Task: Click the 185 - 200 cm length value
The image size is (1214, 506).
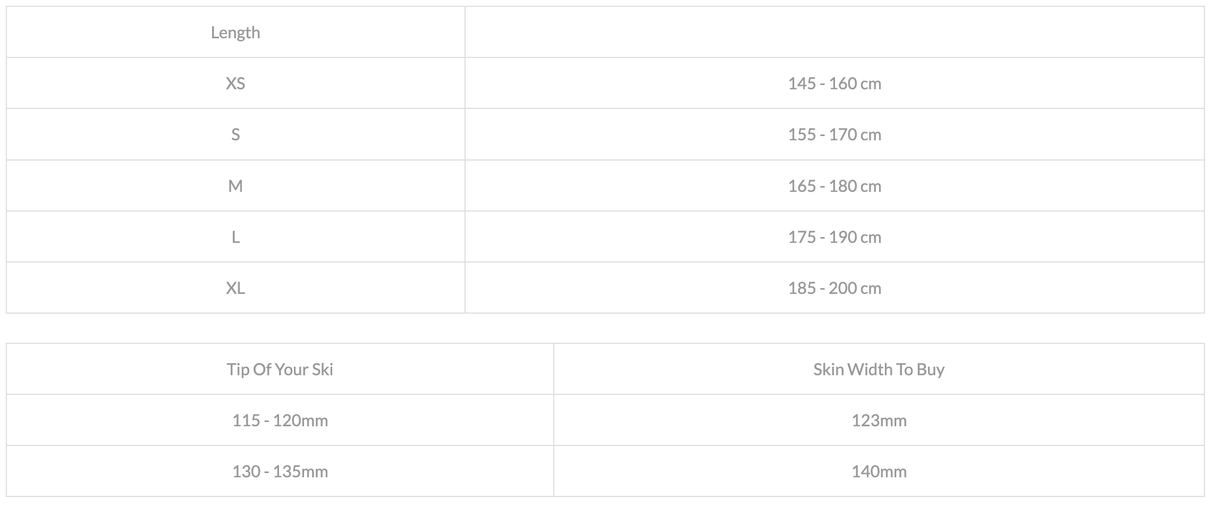Action: point(834,287)
